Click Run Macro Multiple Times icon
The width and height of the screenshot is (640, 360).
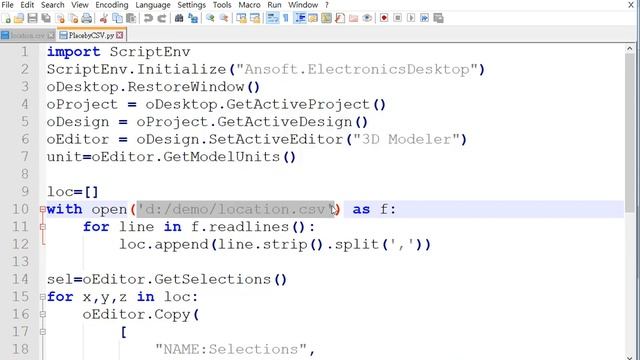coord(424,18)
